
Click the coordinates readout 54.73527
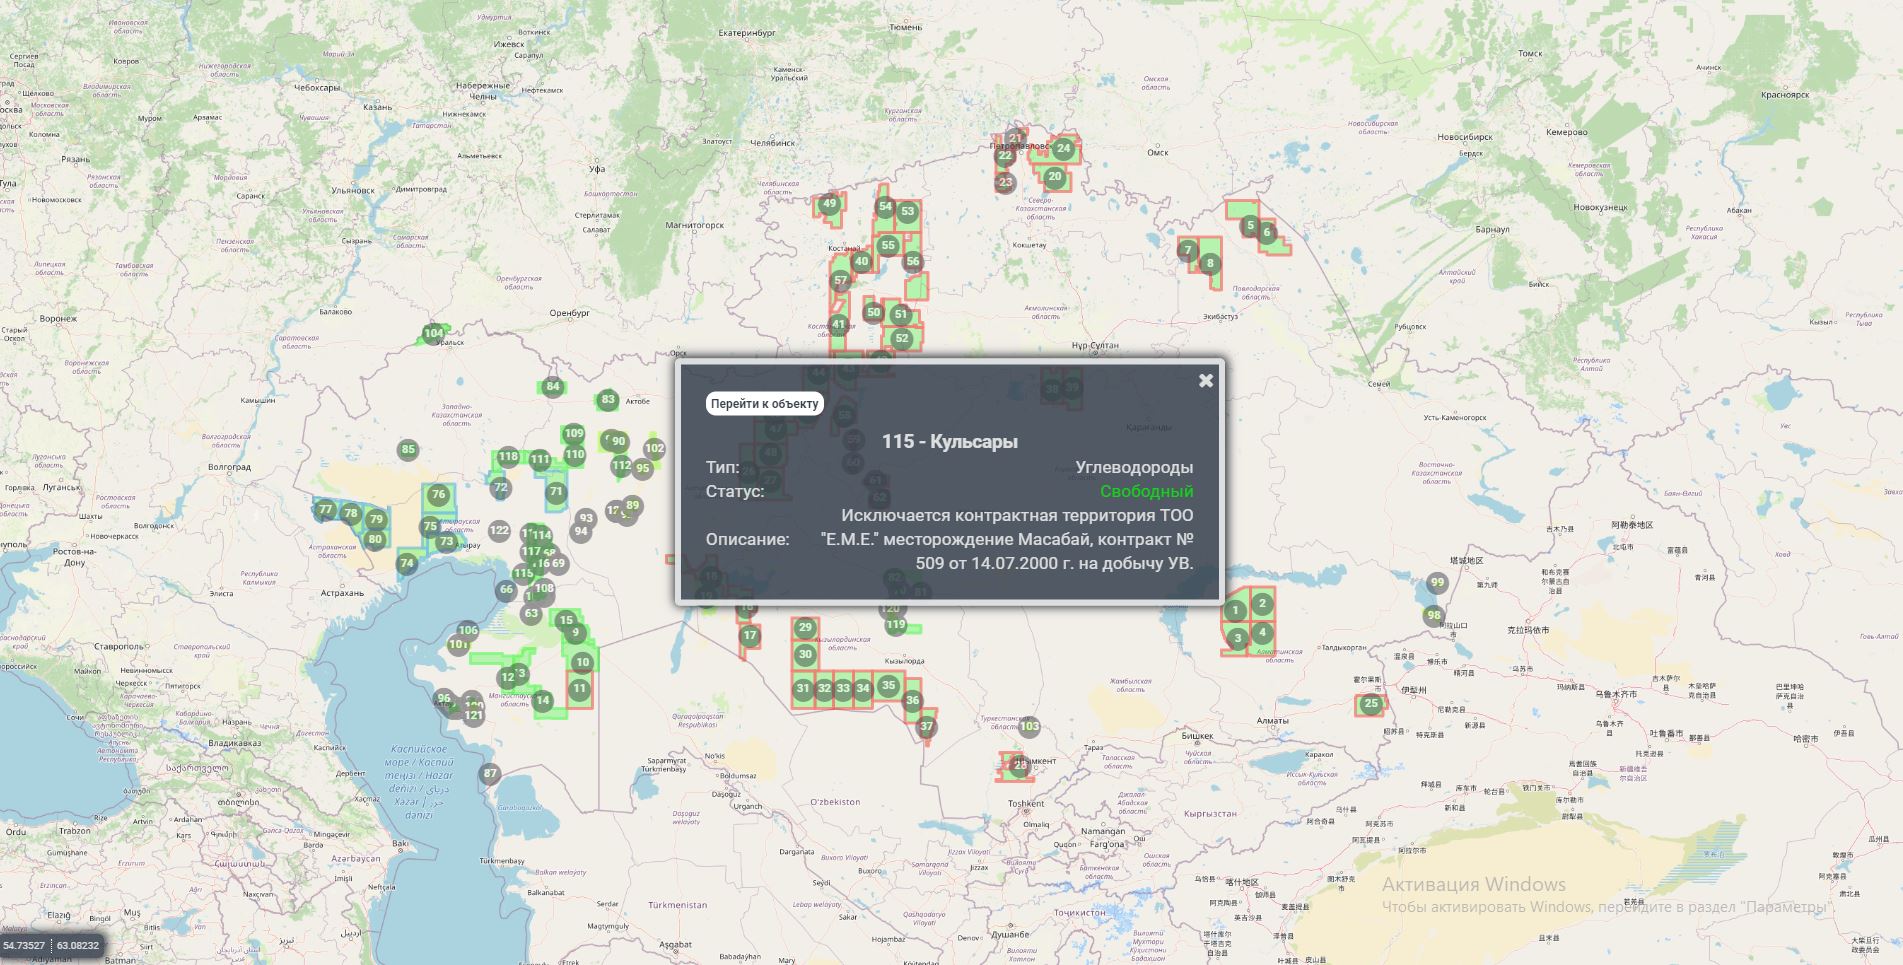pos(25,946)
